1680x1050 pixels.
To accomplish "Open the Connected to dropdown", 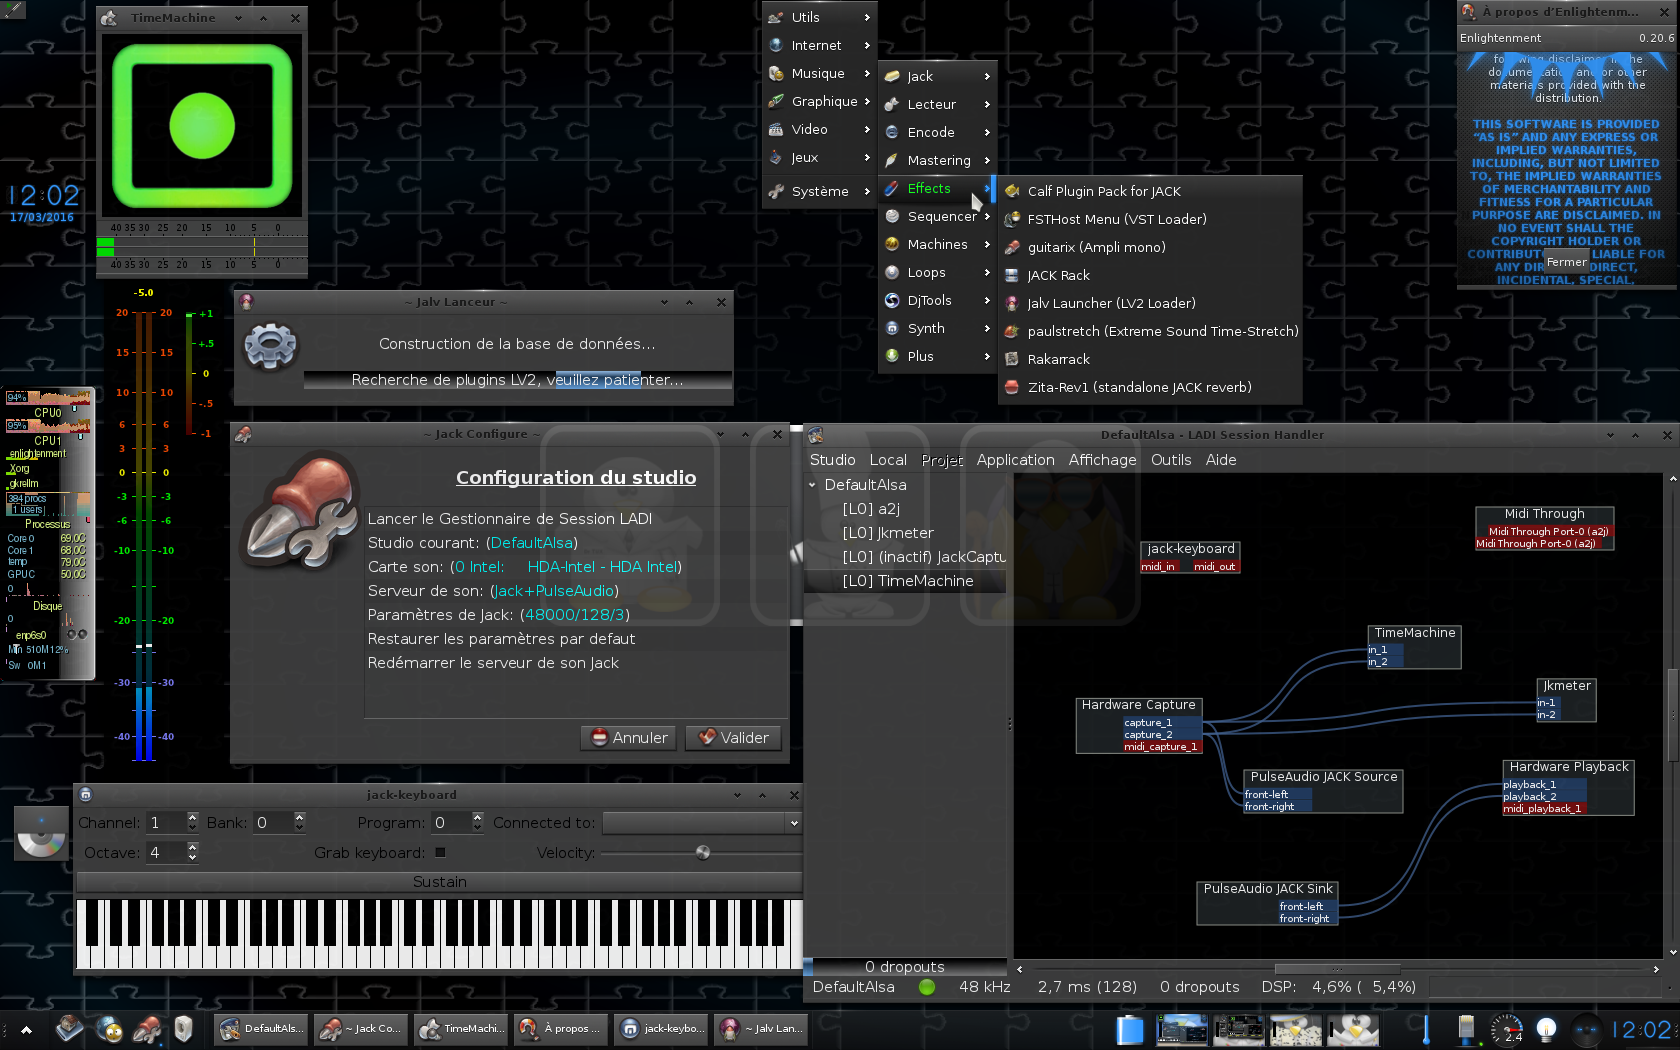I will (702, 823).
